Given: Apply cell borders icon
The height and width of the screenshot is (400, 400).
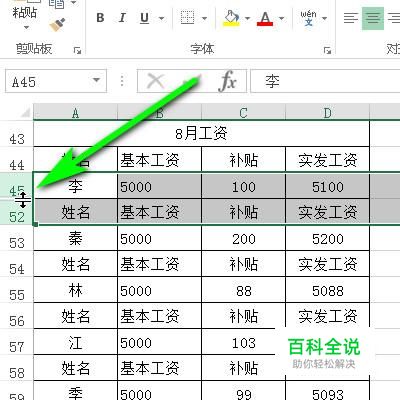Looking at the screenshot, I should click(x=187, y=18).
